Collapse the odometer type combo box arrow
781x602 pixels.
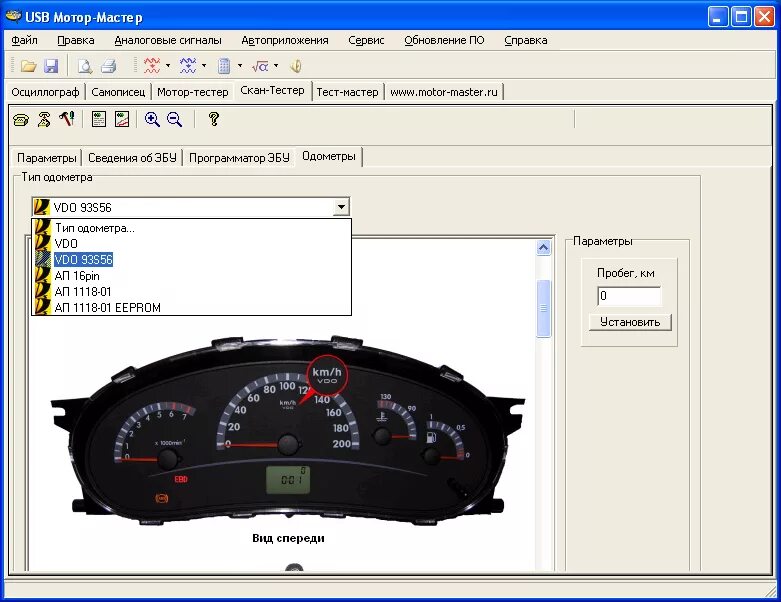point(341,207)
